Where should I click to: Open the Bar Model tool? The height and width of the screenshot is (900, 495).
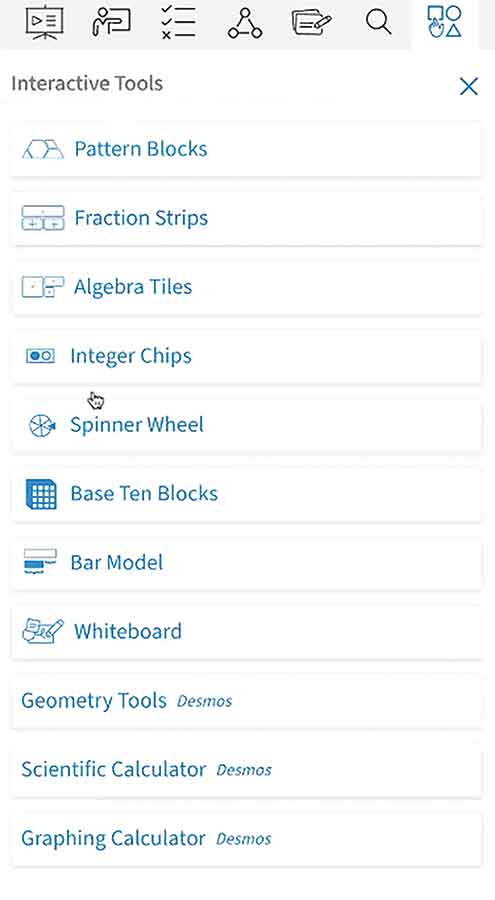[x=246, y=562]
